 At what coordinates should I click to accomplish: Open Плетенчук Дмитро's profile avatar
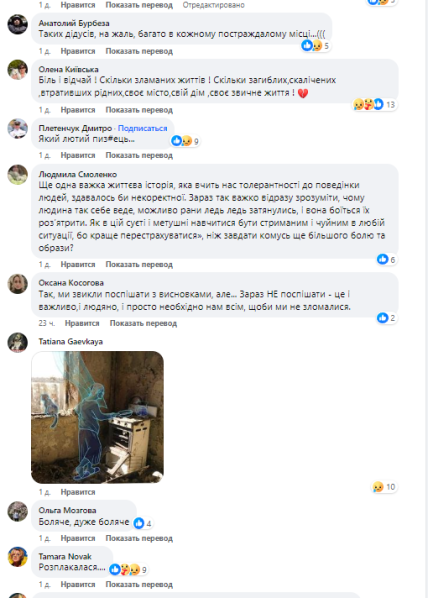18,129
